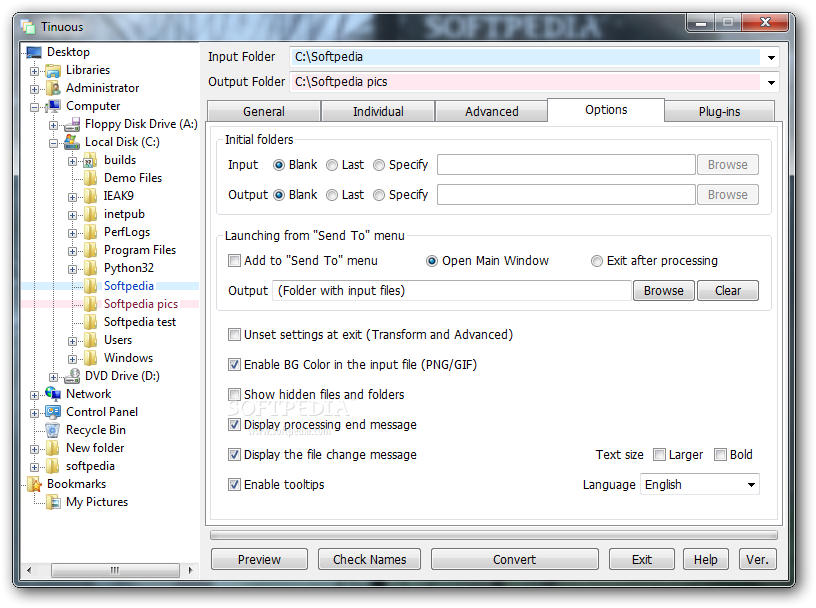
Task: Enable Show hidden files and folders
Action: coord(234,395)
